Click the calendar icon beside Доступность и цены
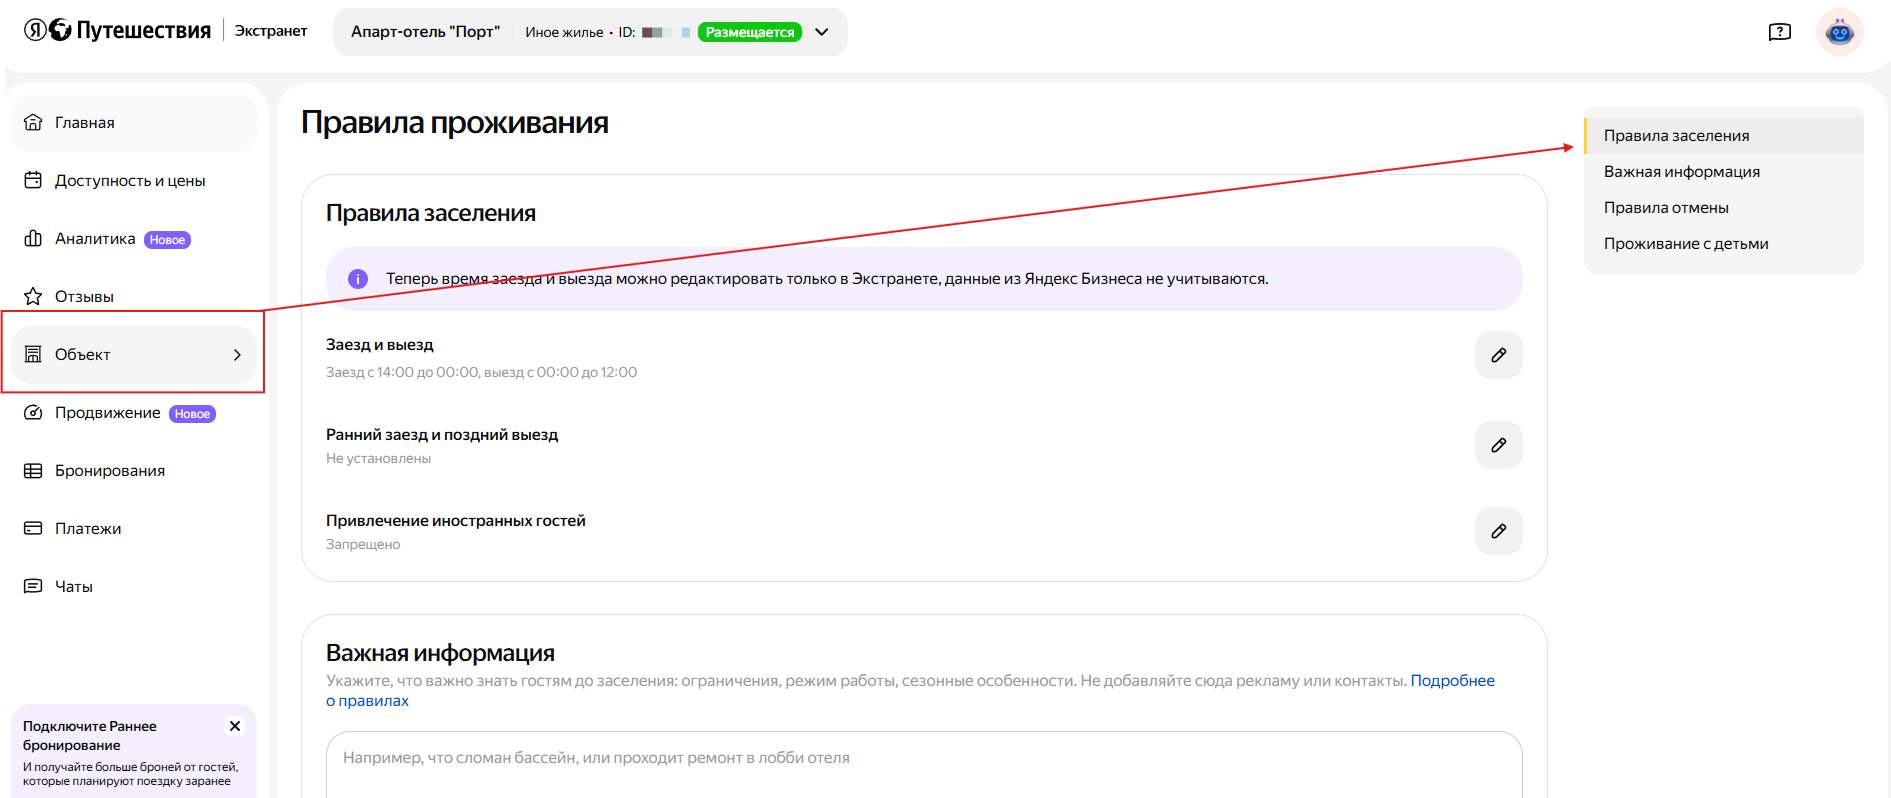This screenshot has height=798, width=1891. tap(33, 180)
